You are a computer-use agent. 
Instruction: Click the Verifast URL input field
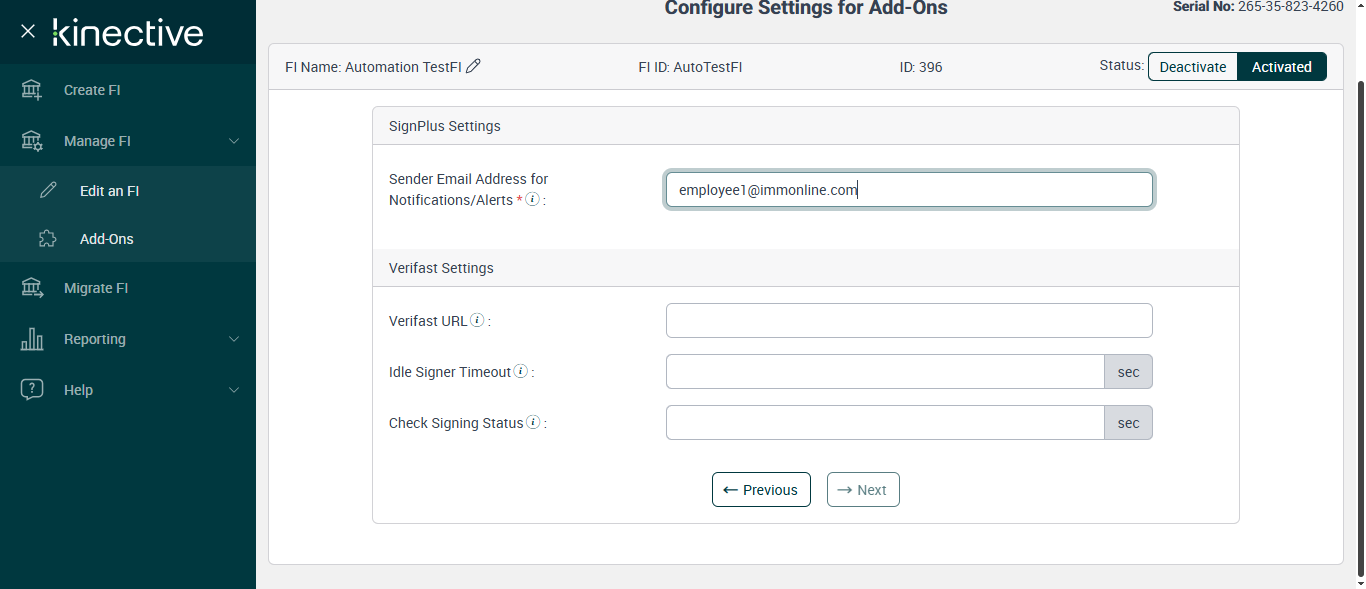909,321
